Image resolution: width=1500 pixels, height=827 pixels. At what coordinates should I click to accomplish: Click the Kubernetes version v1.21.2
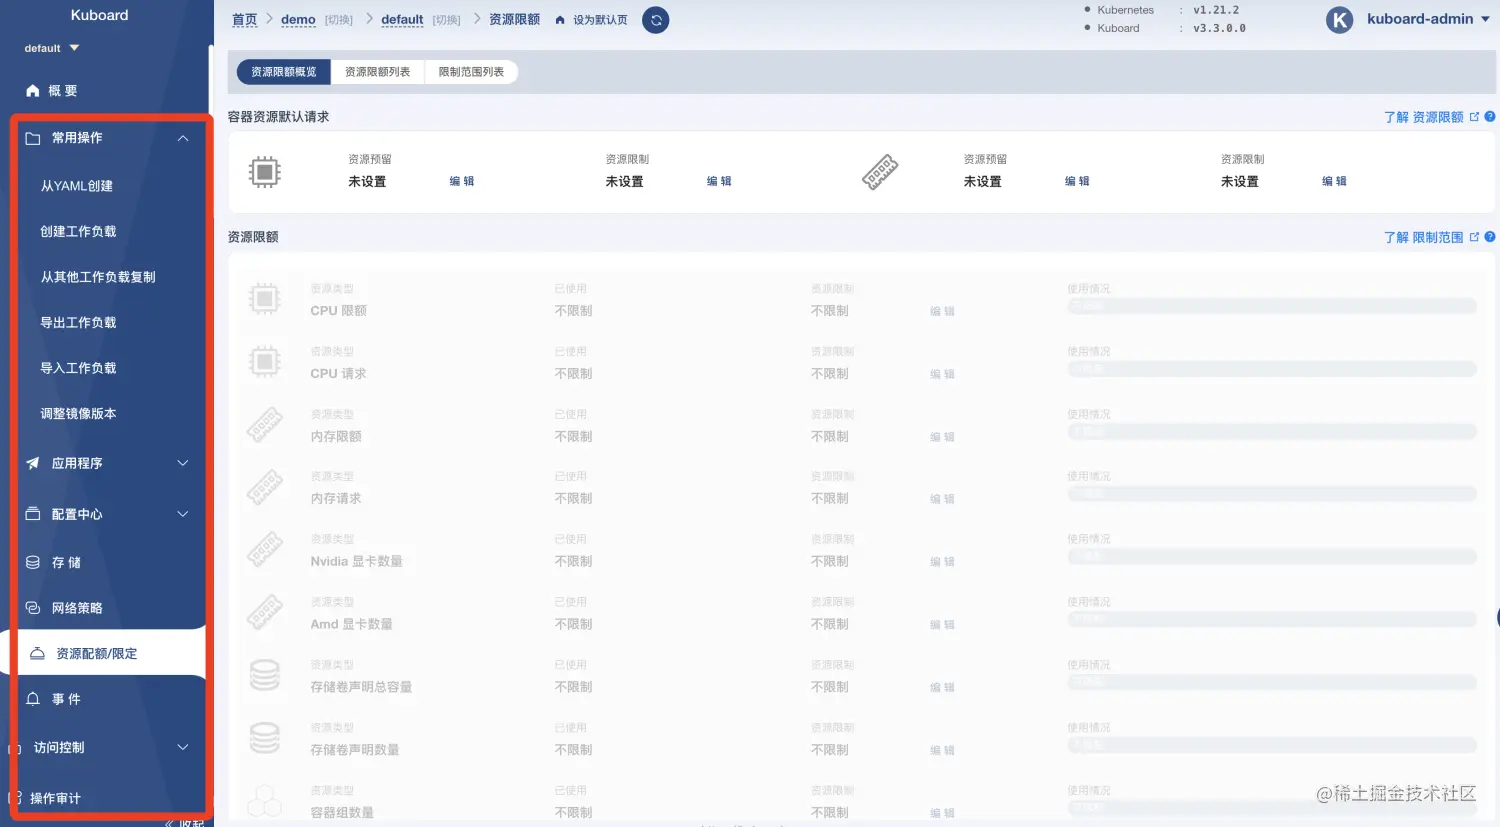coord(1216,10)
